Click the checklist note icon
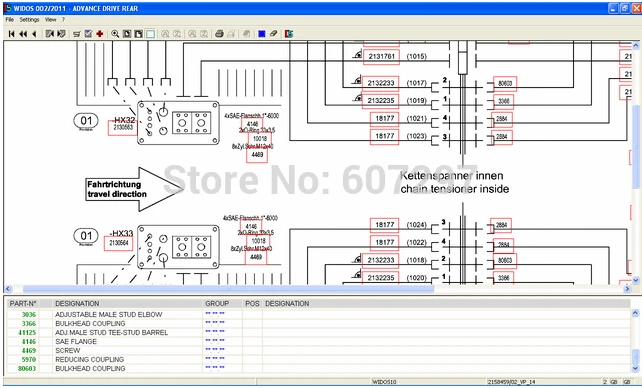The height and width of the screenshot is (388, 642). pos(88,34)
